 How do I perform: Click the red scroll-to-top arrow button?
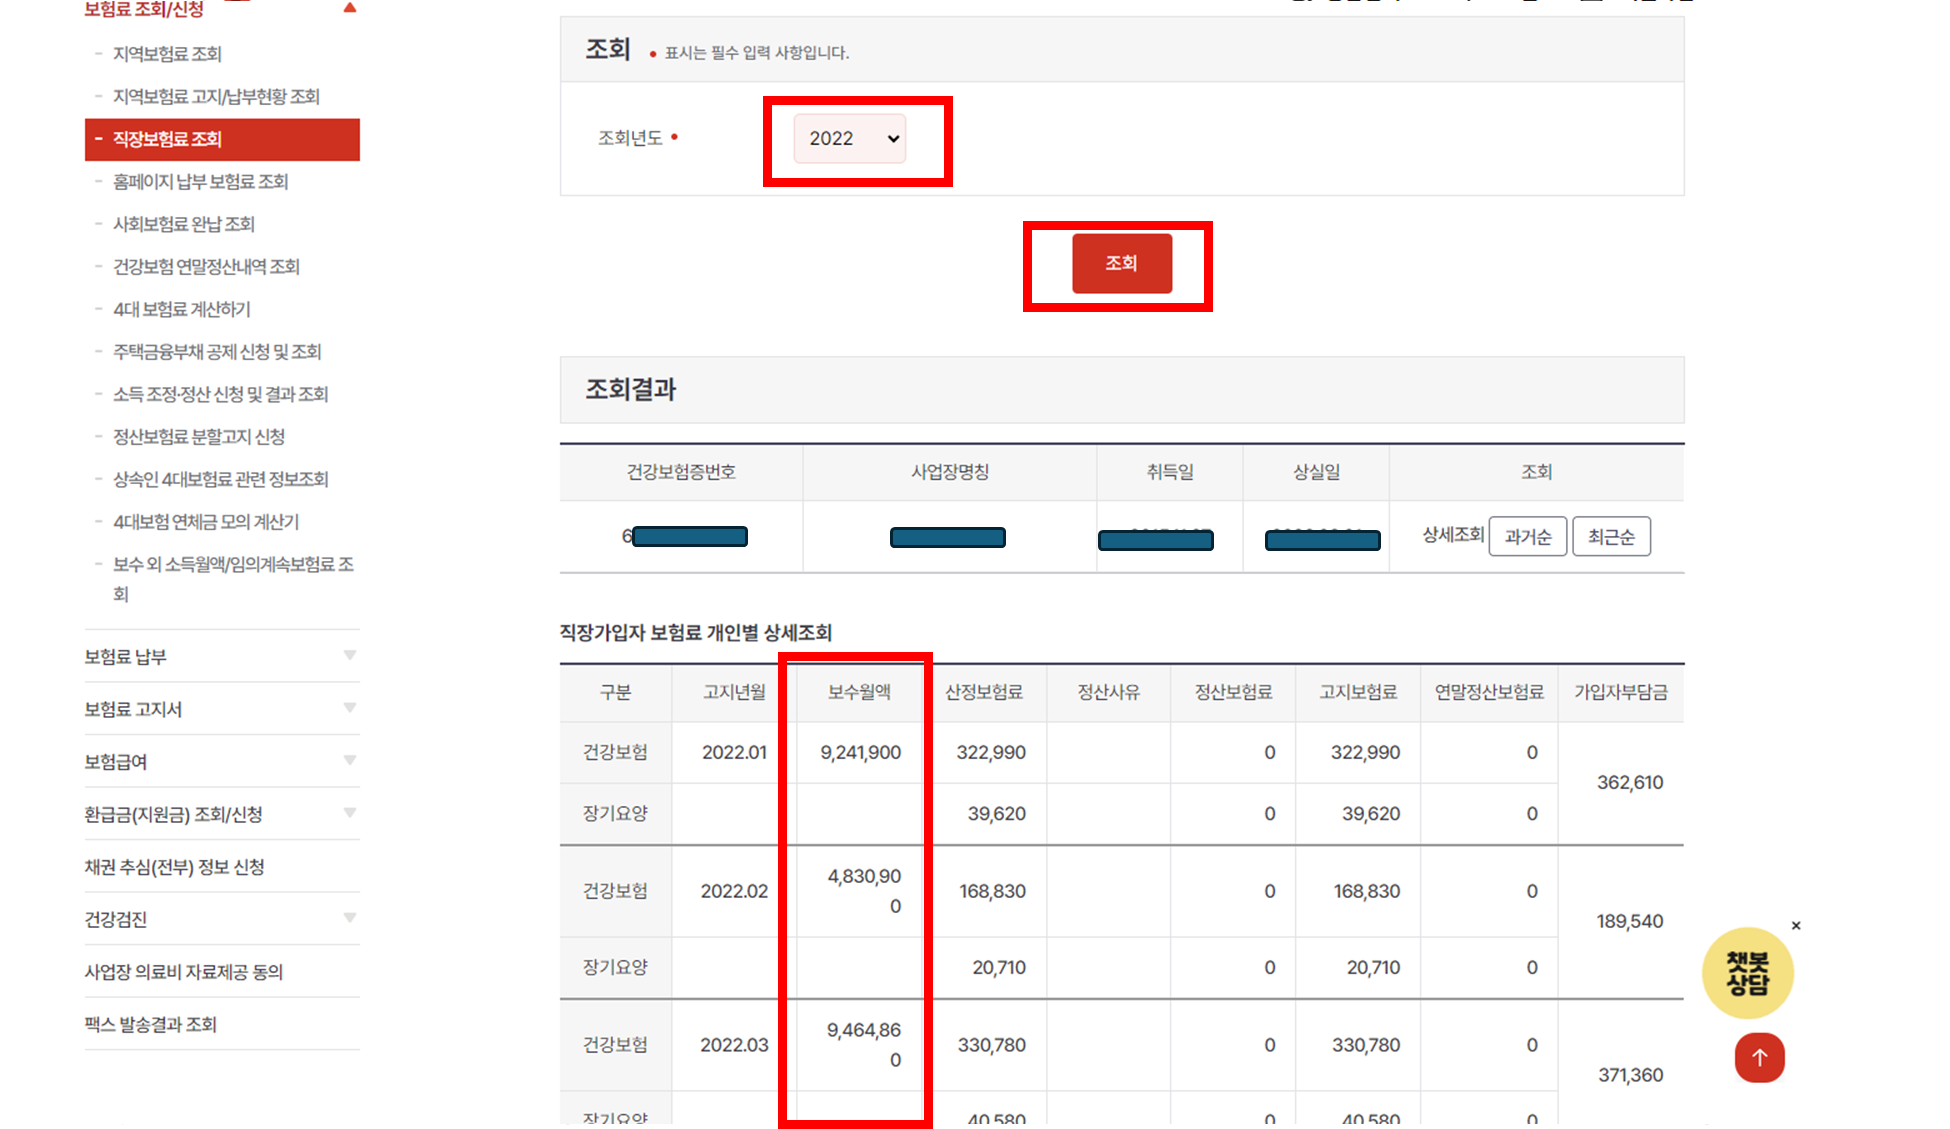point(1759,1057)
